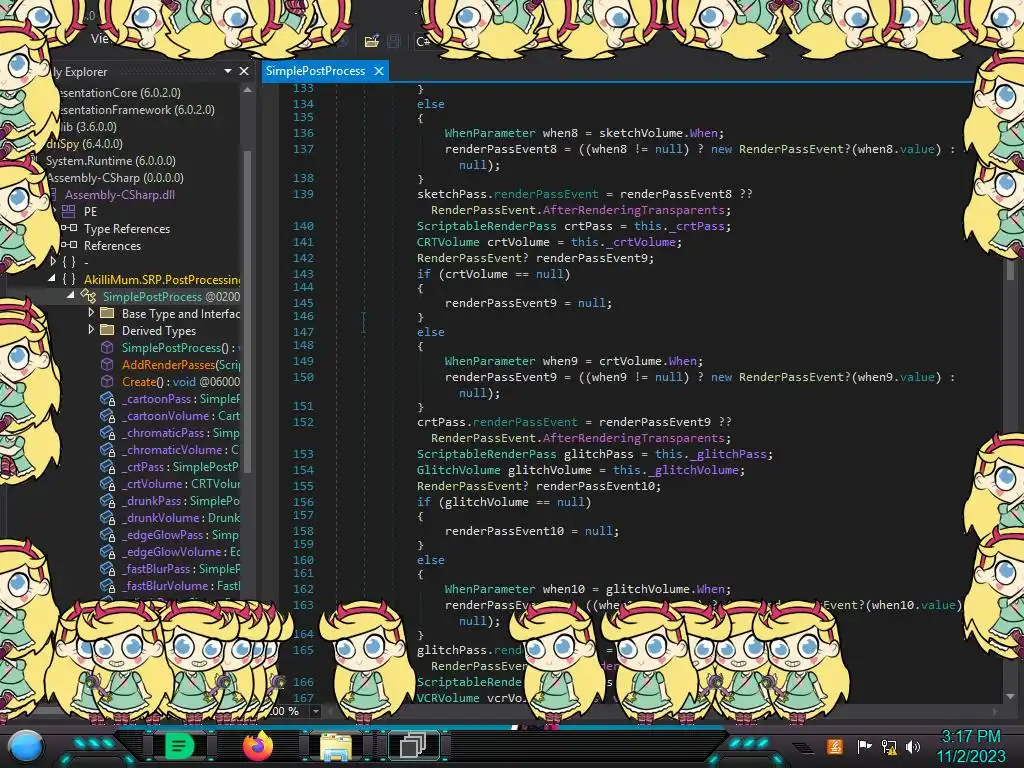Follow AfterRenderingTransparents reference after line 152
Image resolution: width=1024 pixels, height=768 pixels.
coord(633,438)
